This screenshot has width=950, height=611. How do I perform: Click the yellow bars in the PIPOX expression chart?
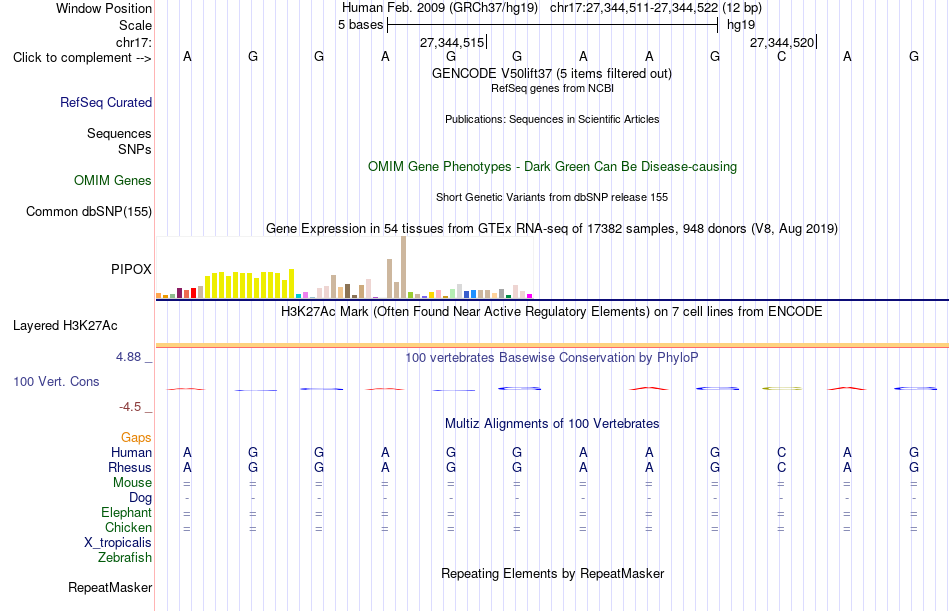pos(250,284)
